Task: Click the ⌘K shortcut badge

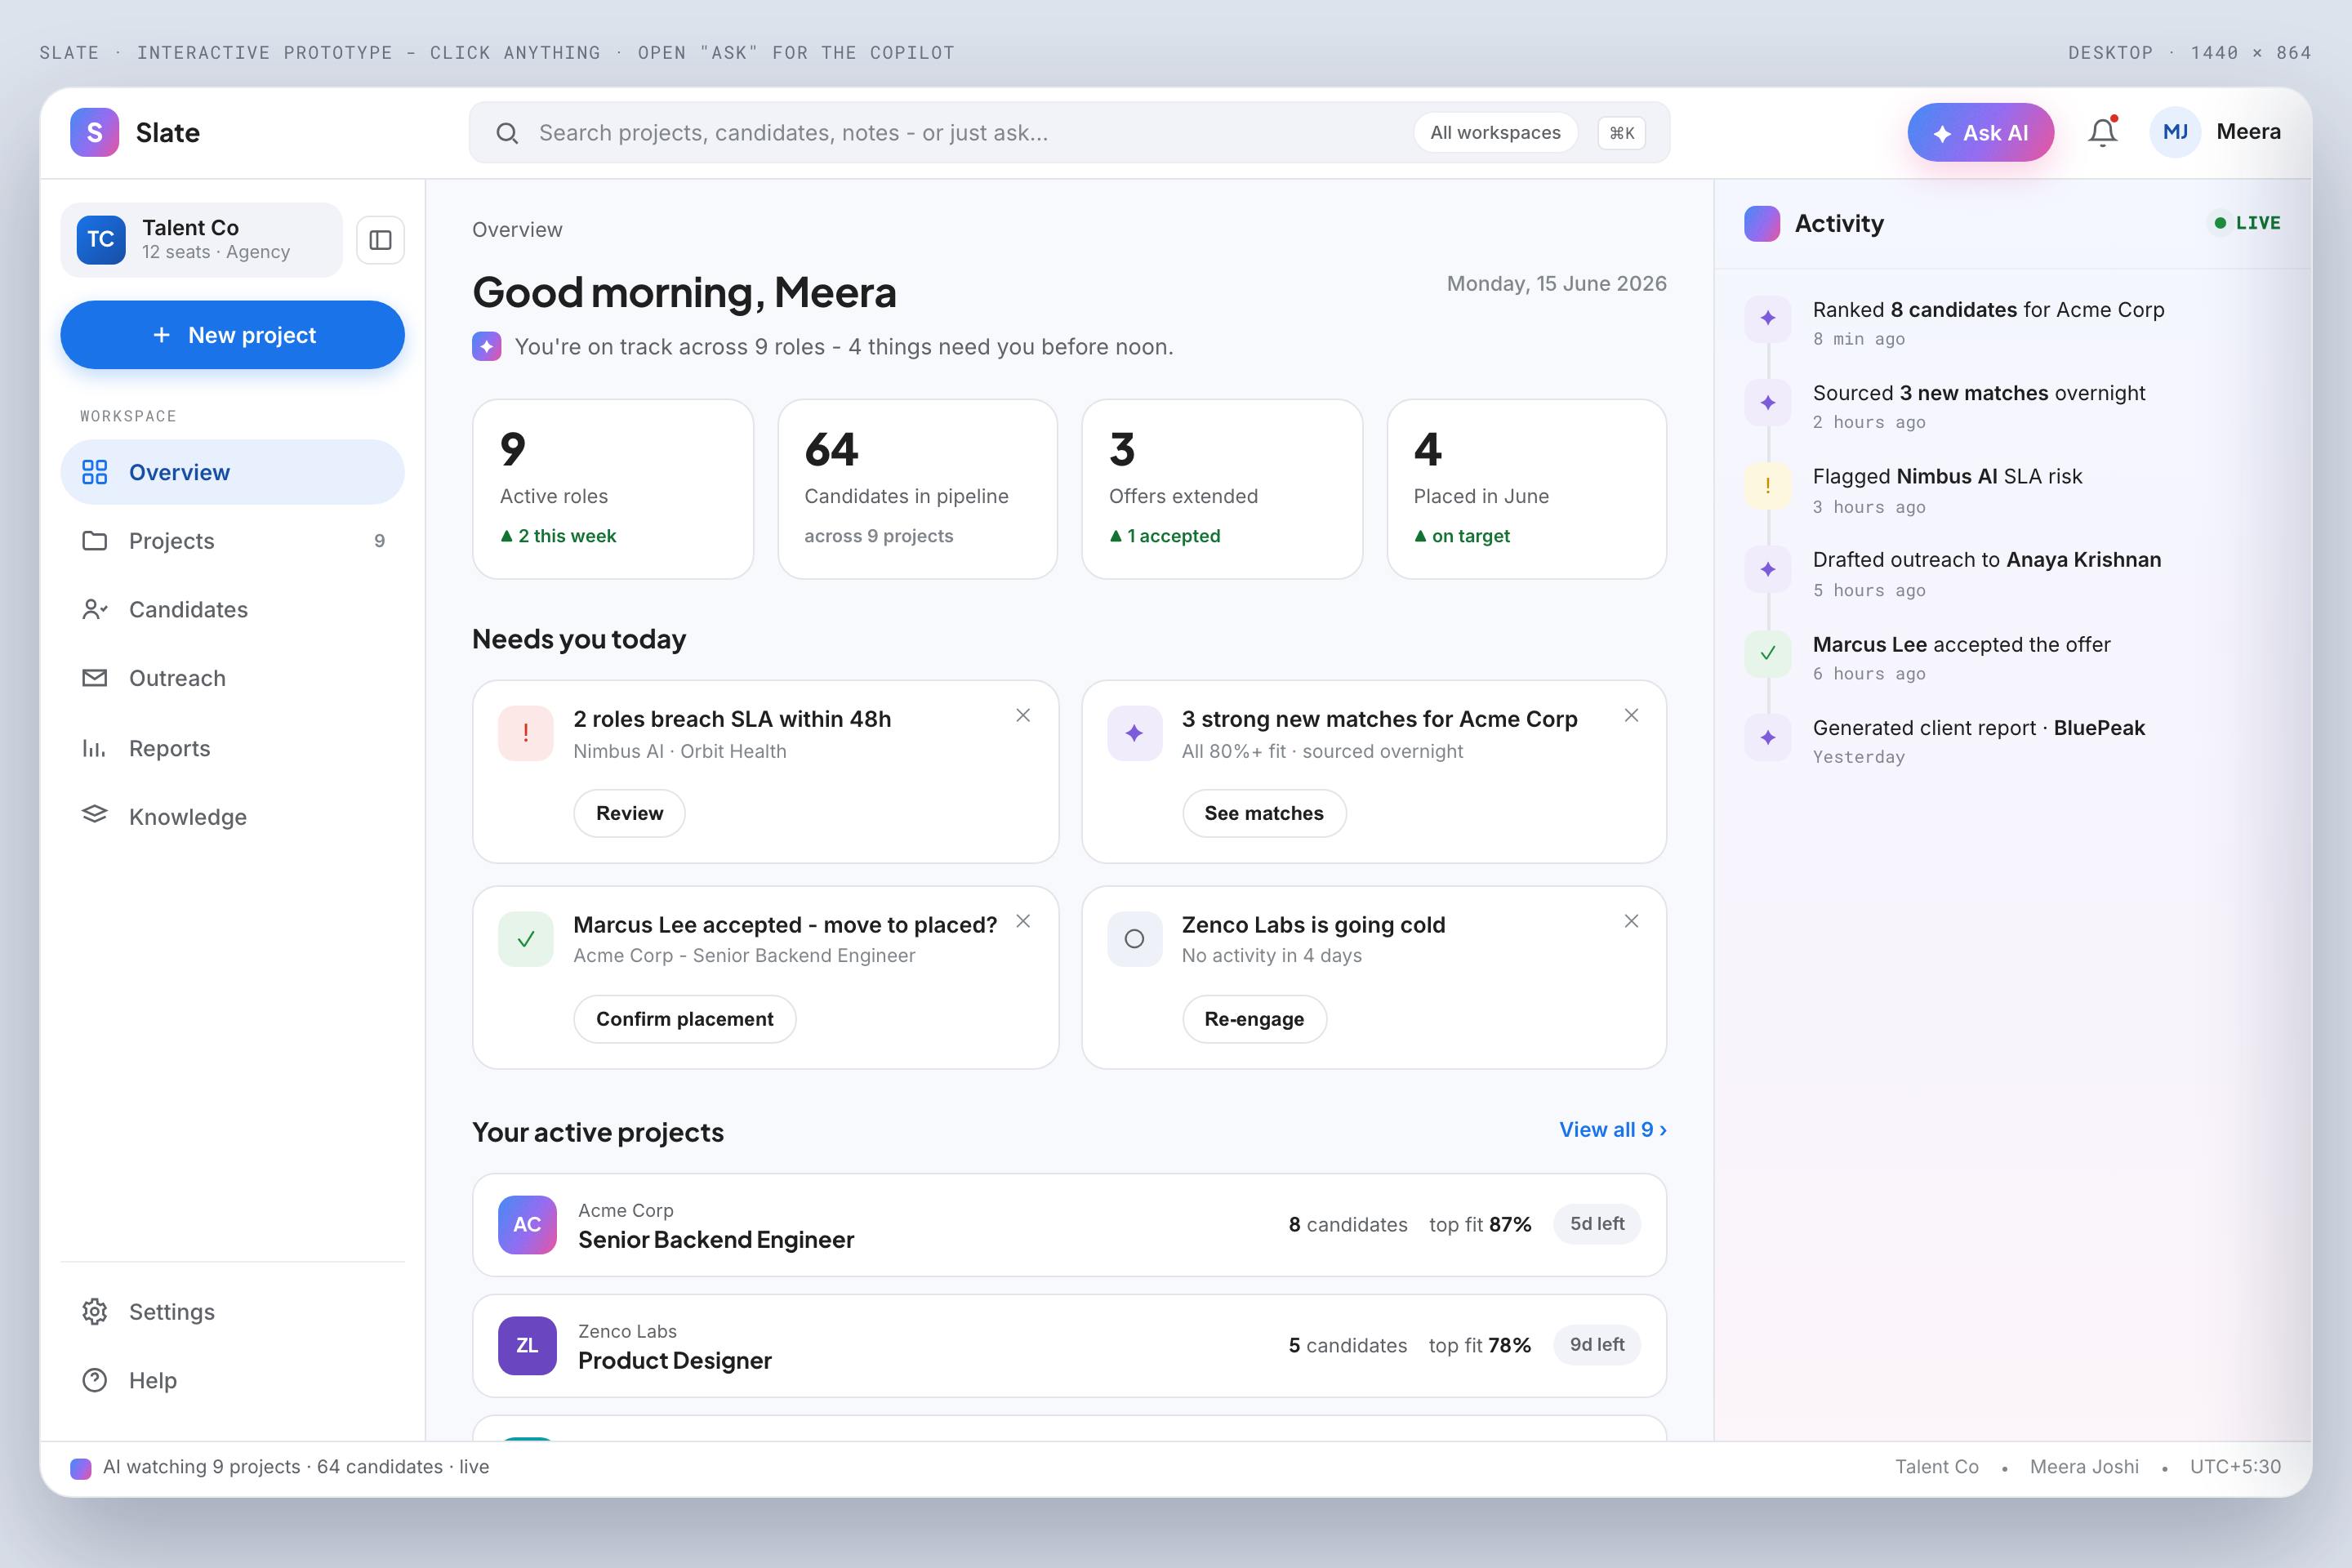Action: (1621, 133)
